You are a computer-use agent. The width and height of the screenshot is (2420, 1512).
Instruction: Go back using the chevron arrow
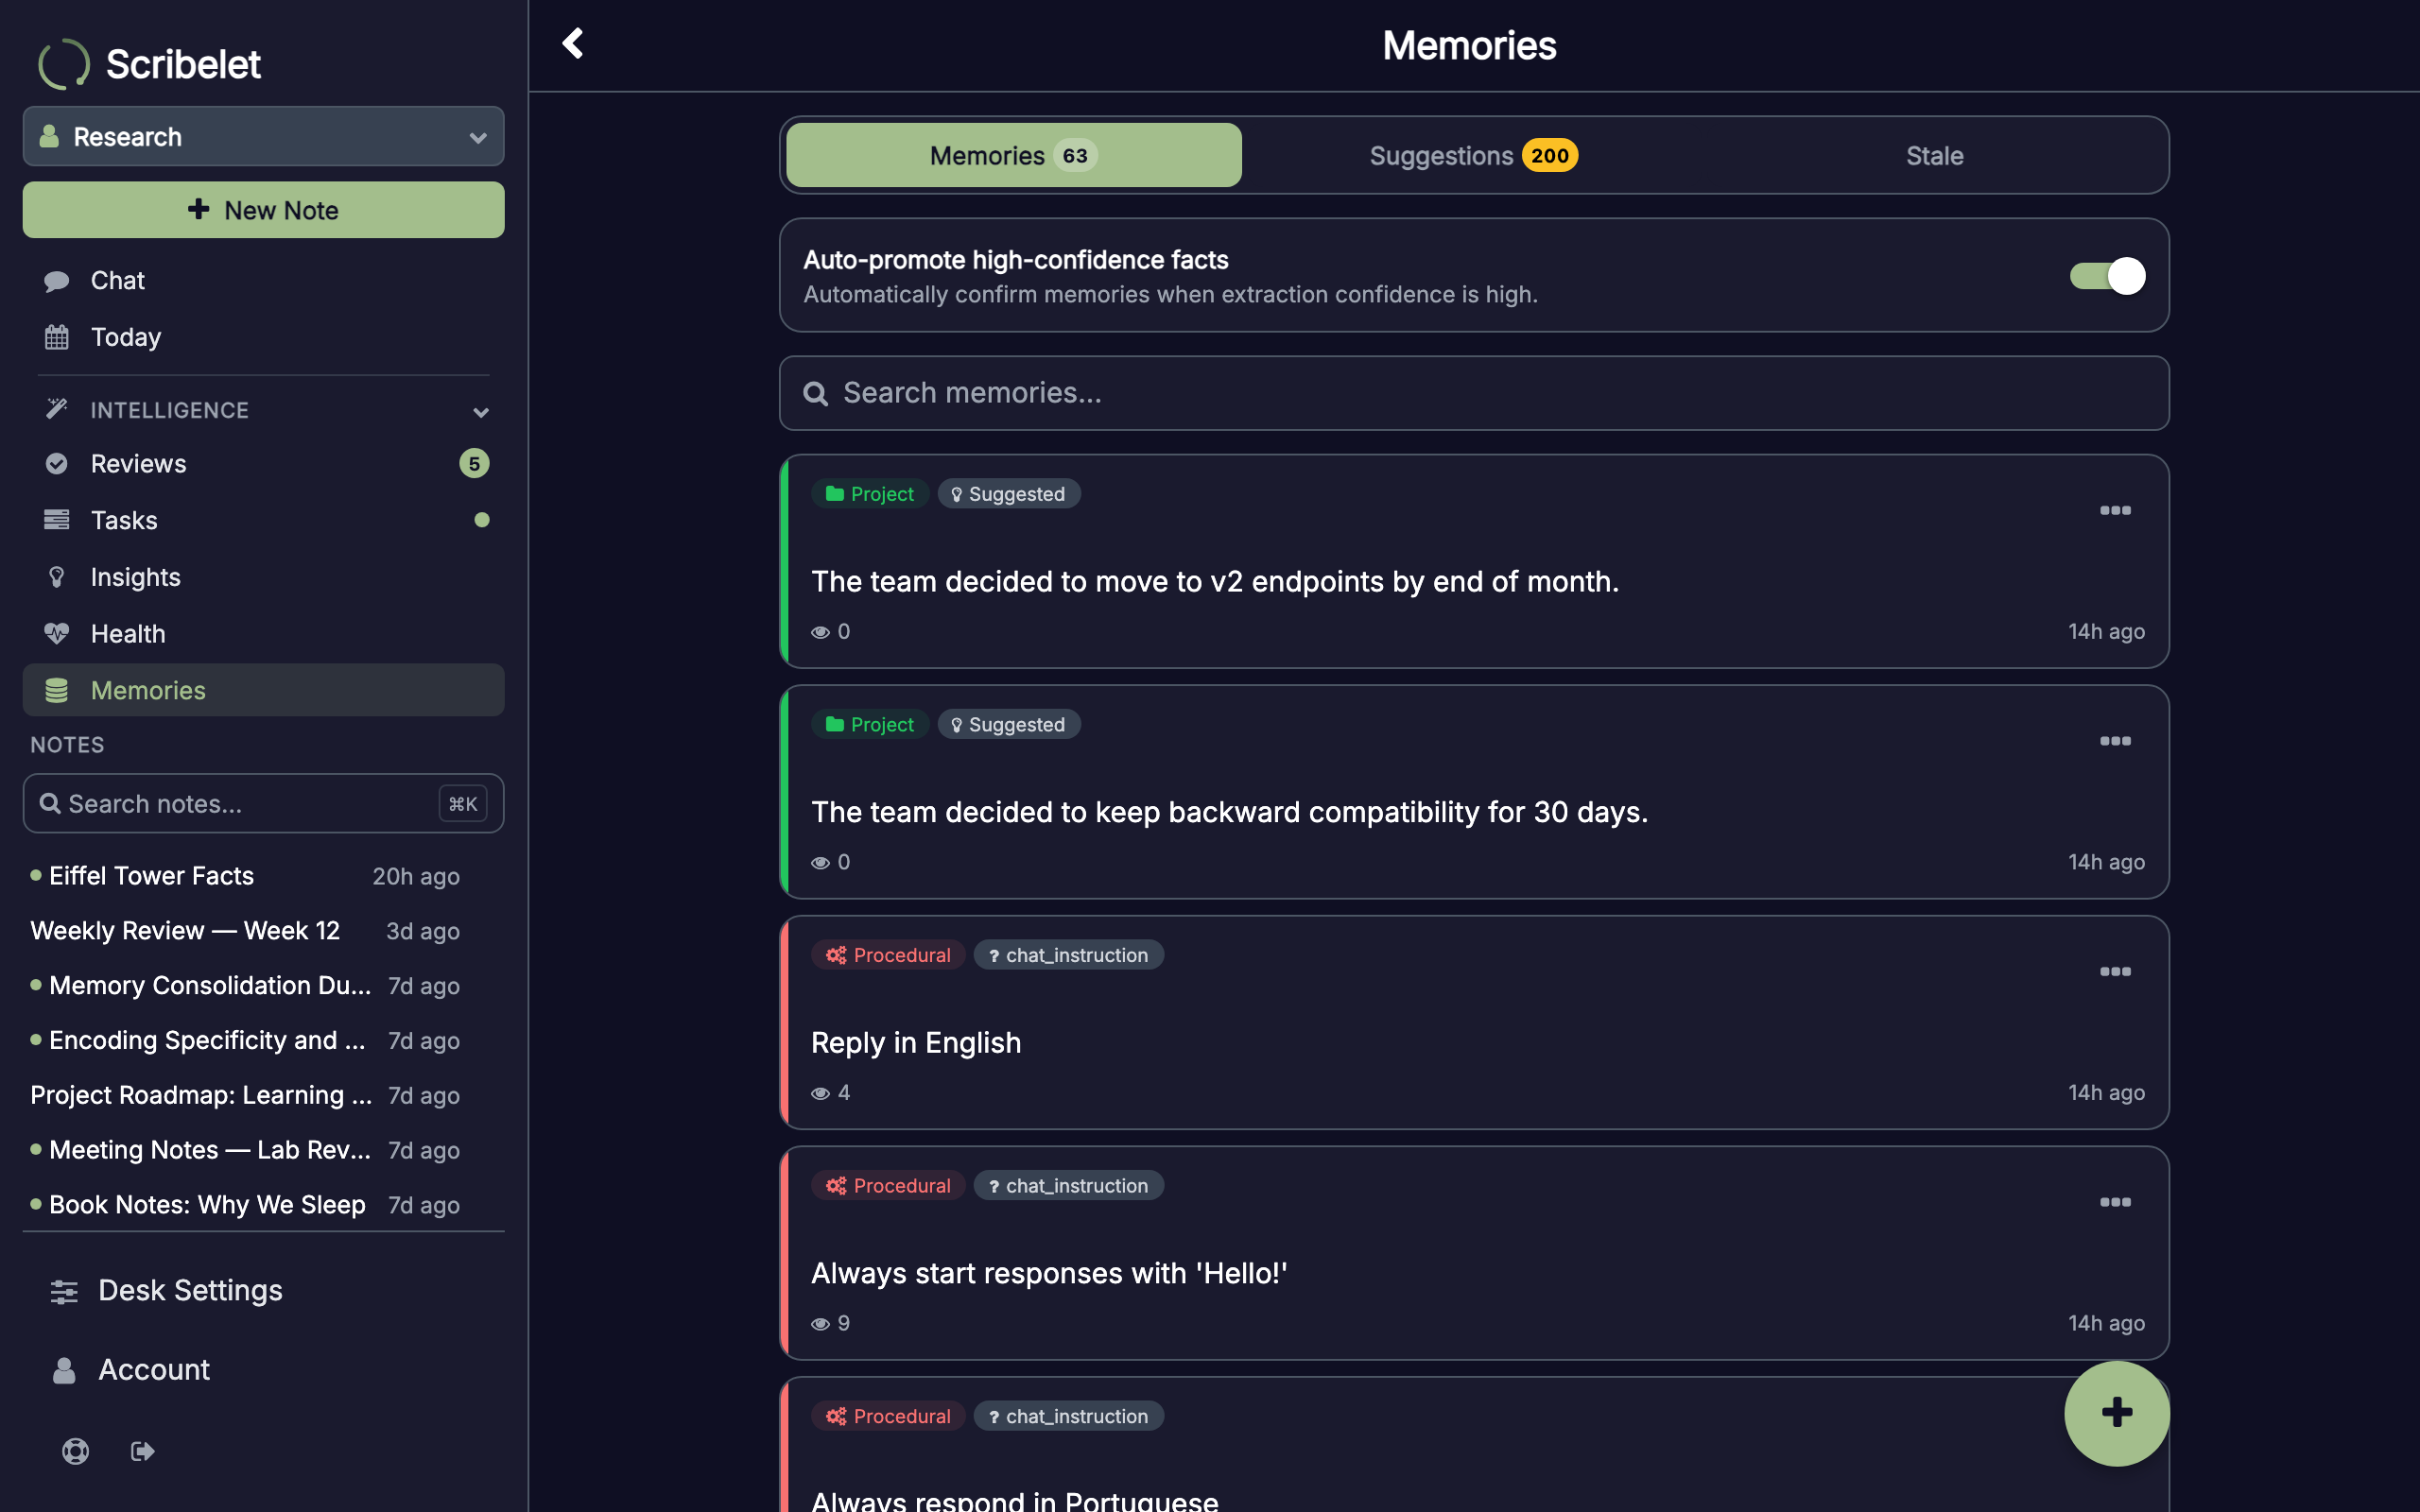coord(572,43)
